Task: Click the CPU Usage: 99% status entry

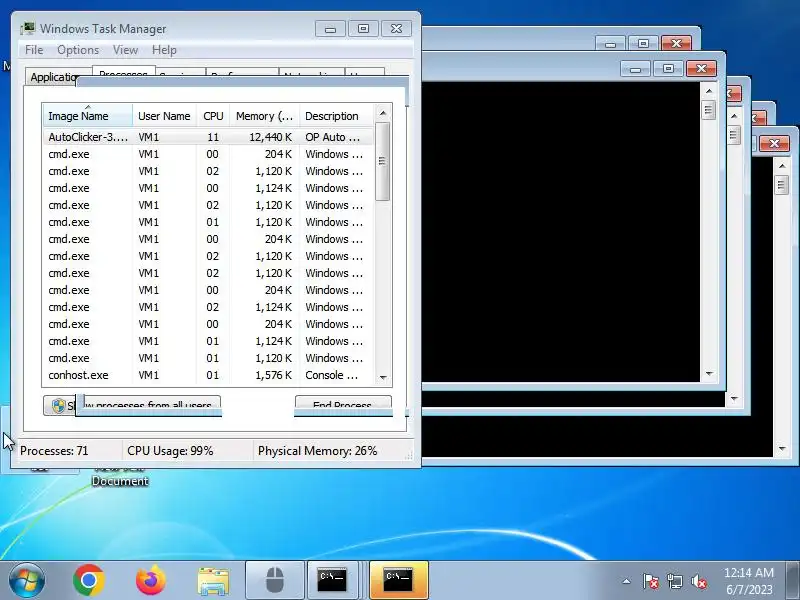Action: click(x=170, y=451)
